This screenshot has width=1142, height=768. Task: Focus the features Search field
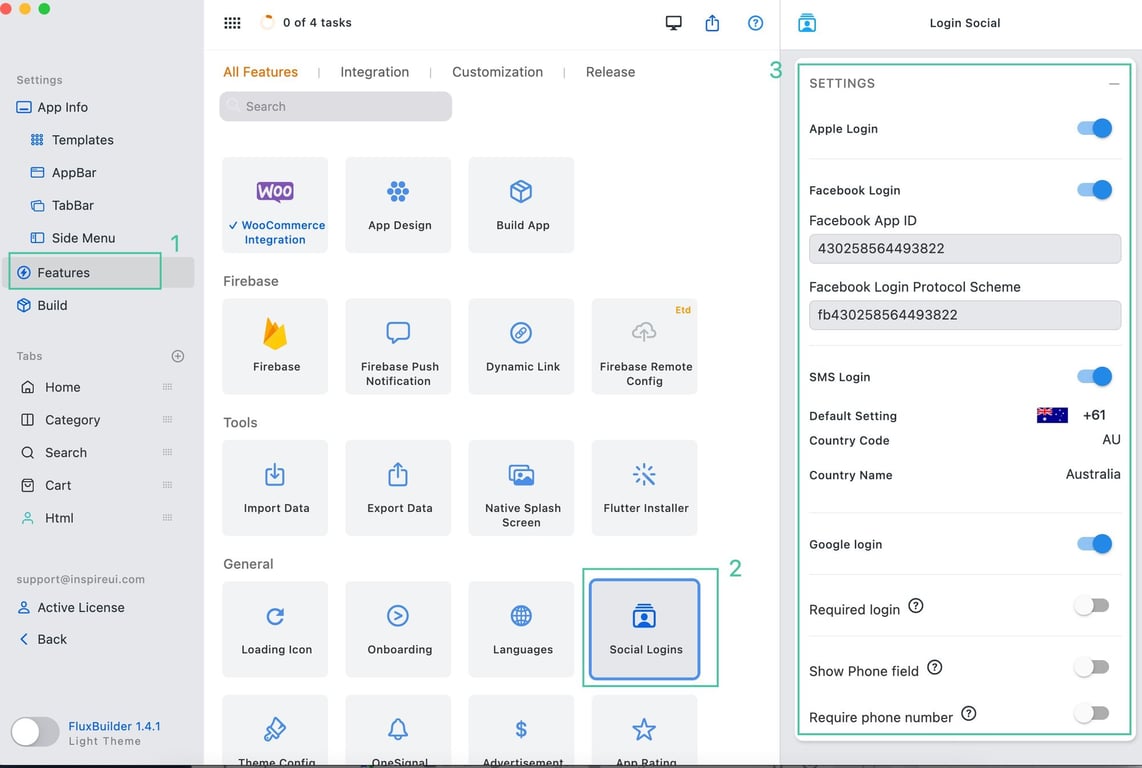click(x=336, y=106)
